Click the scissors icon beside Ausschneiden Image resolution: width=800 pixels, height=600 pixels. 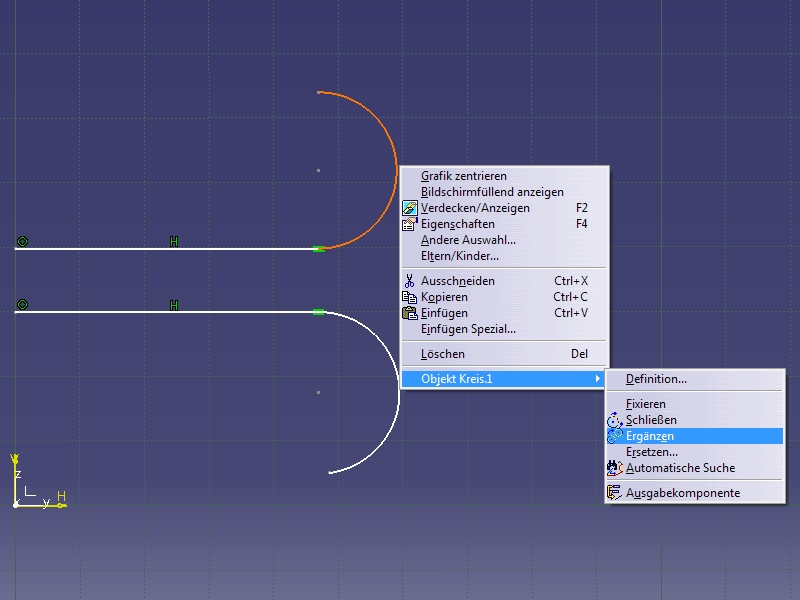point(410,281)
